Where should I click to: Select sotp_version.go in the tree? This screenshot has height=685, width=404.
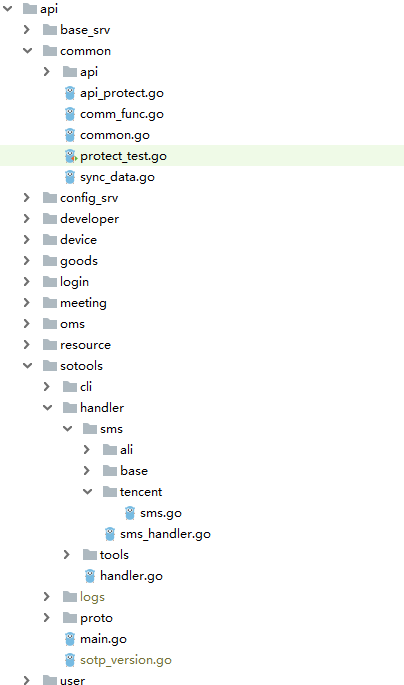(x=126, y=660)
